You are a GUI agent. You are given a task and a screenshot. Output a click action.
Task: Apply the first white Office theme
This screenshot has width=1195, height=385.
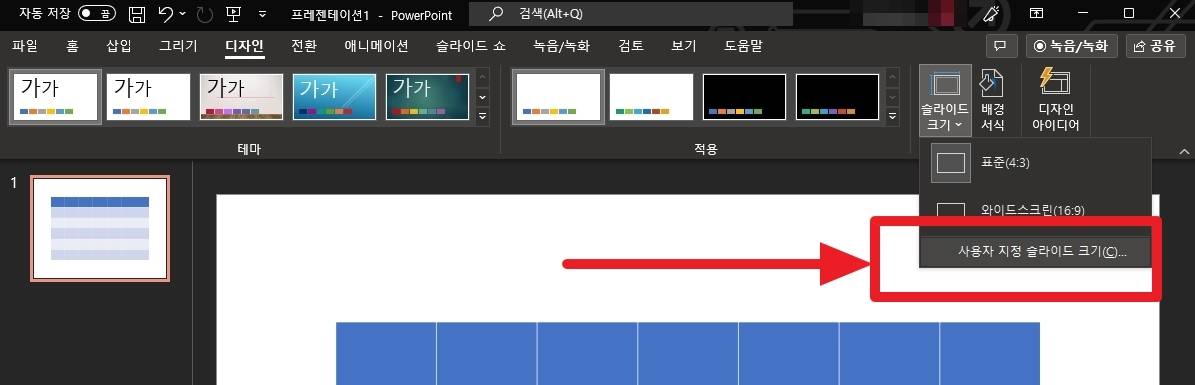55,97
